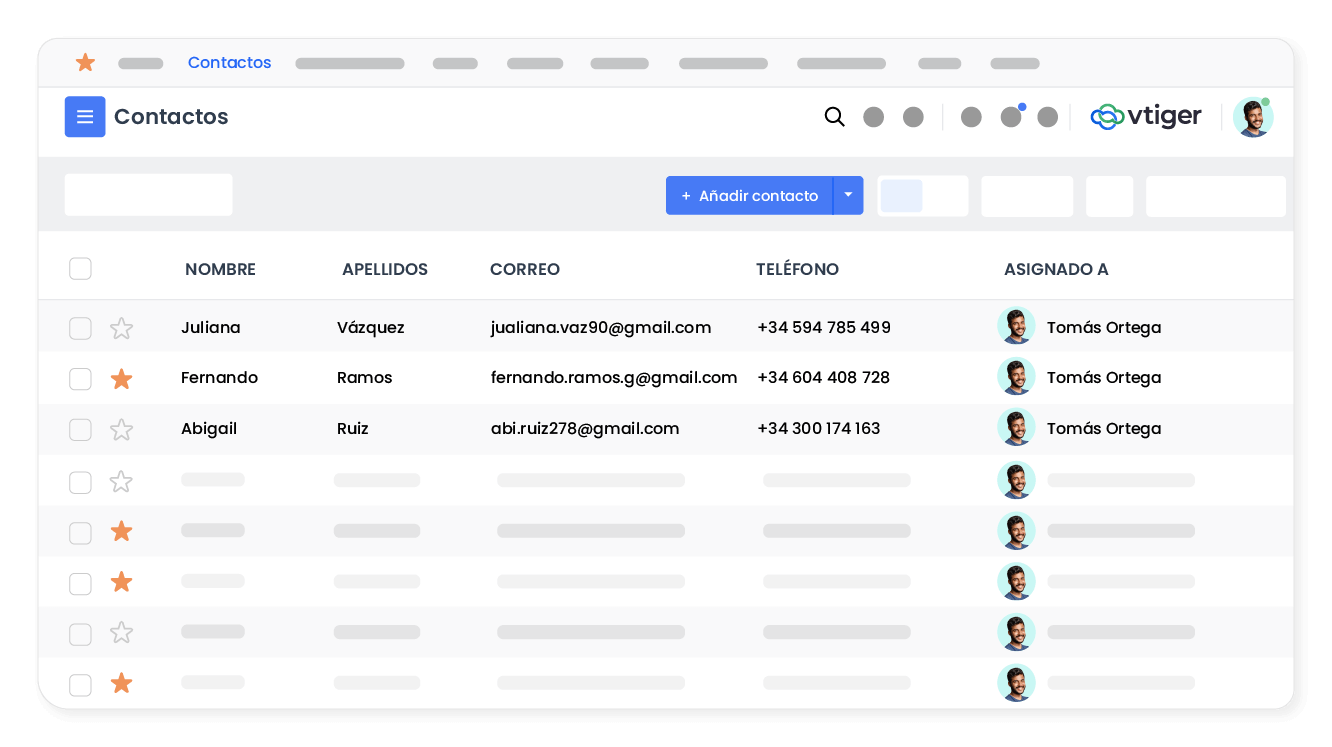
Task: Check the select-all checkbox in the header
Action: click(x=80, y=268)
